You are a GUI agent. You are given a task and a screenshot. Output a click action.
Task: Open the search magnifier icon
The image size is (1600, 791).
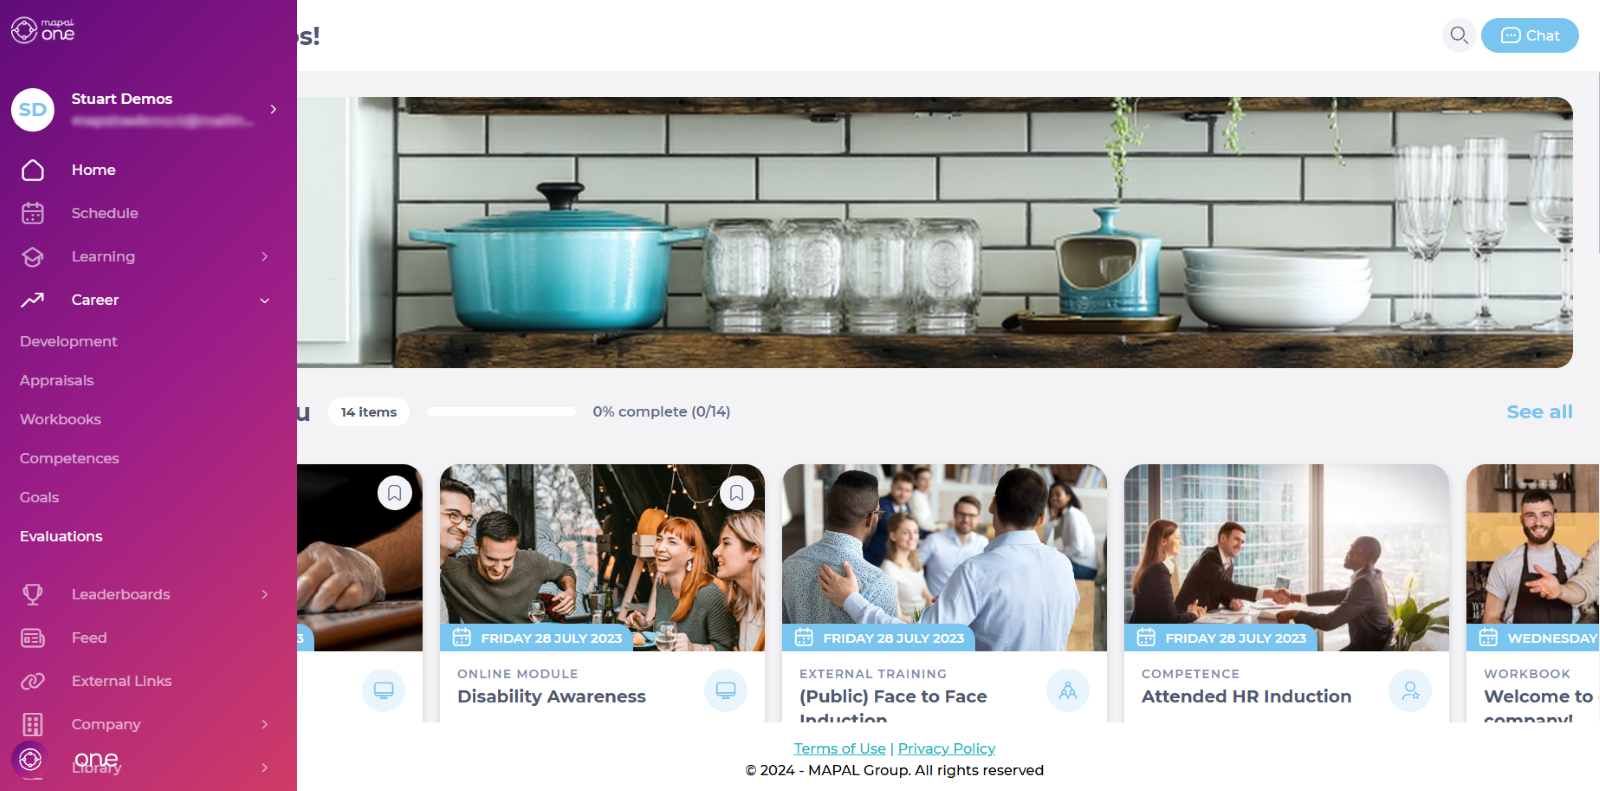click(x=1459, y=35)
